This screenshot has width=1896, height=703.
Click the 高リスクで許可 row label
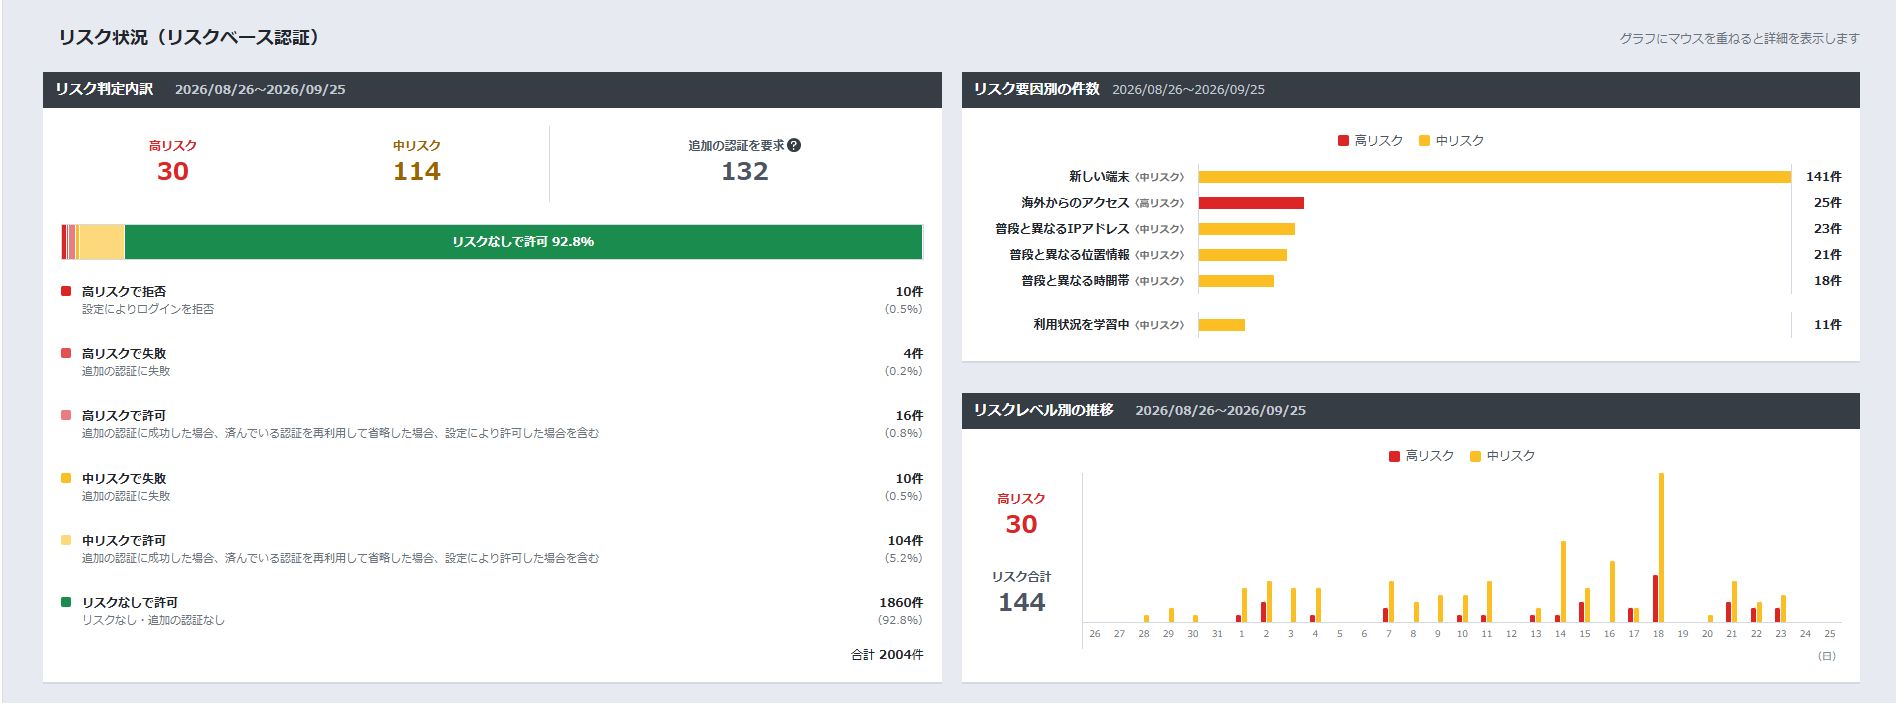pos(124,416)
